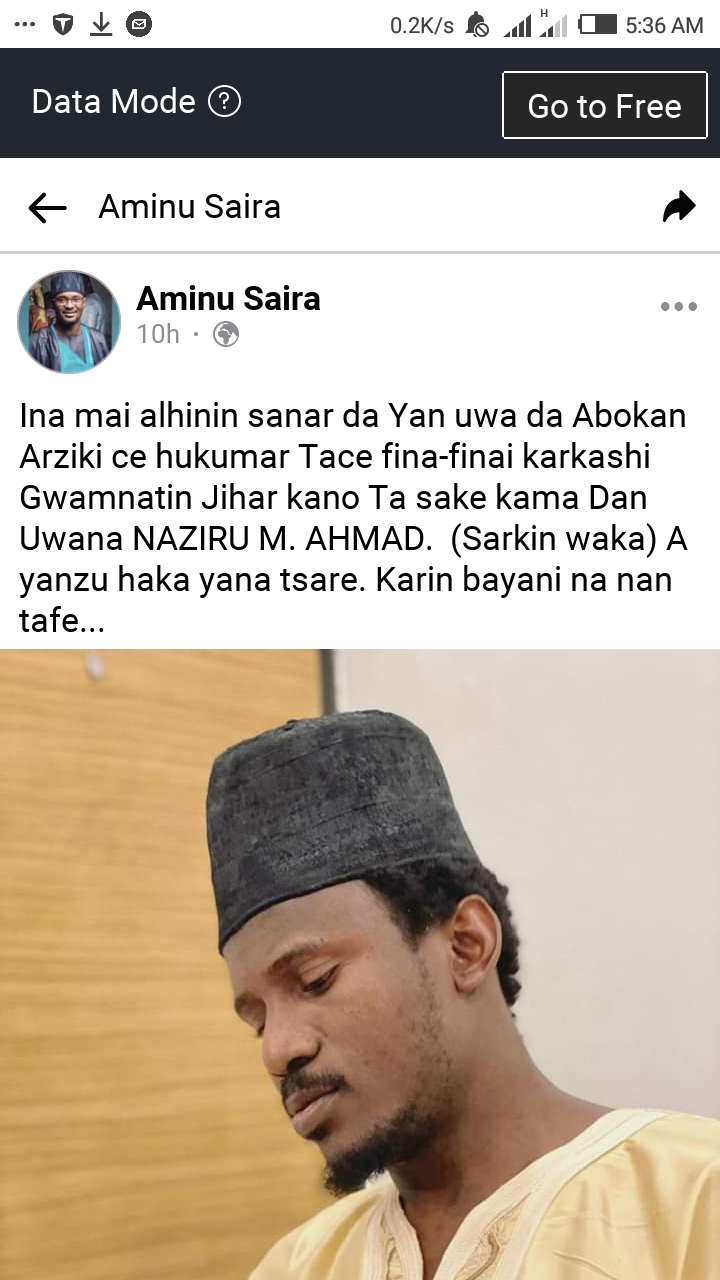720x1280 pixels.
Task: Tap the back arrow icon
Action: [x=47, y=208]
